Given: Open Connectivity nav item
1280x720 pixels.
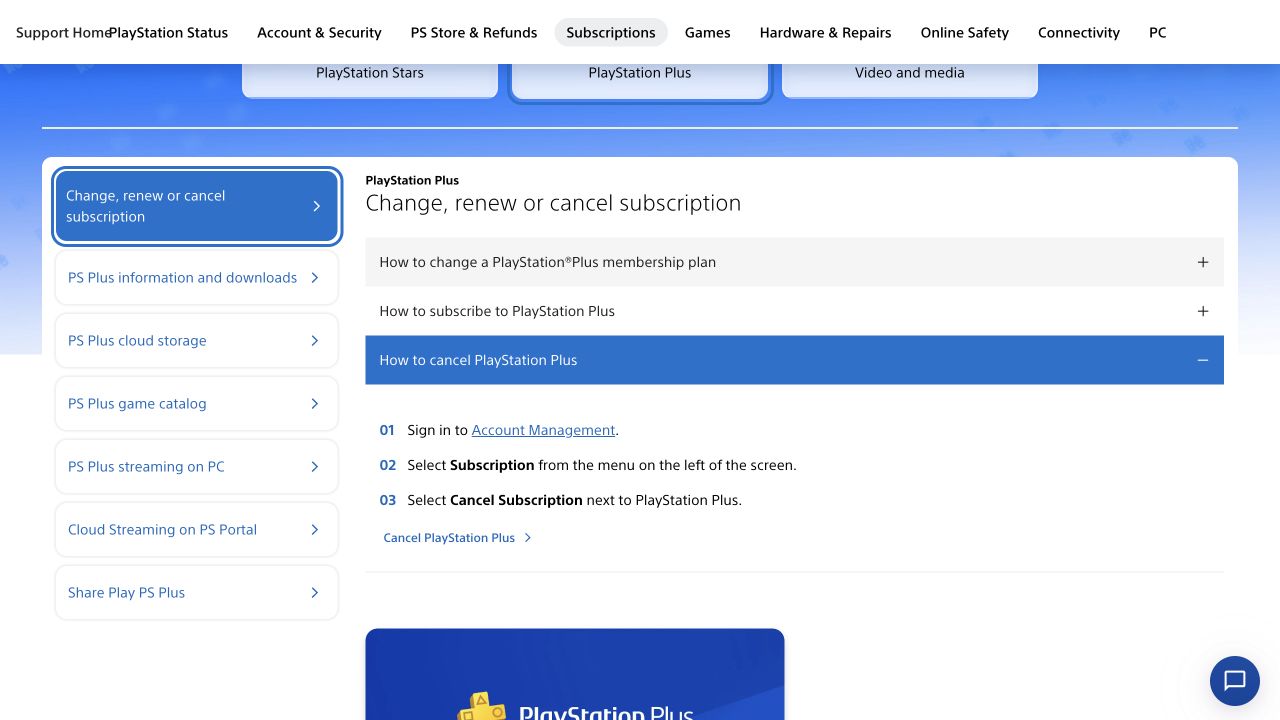Looking at the screenshot, I should pyautogui.click(x=1079, y=32).
